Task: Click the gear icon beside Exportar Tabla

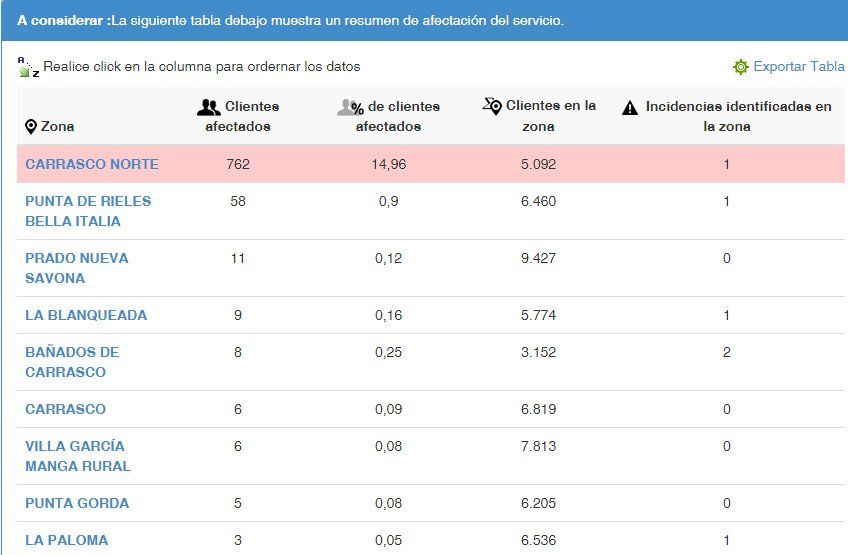Action: [740, 67]
